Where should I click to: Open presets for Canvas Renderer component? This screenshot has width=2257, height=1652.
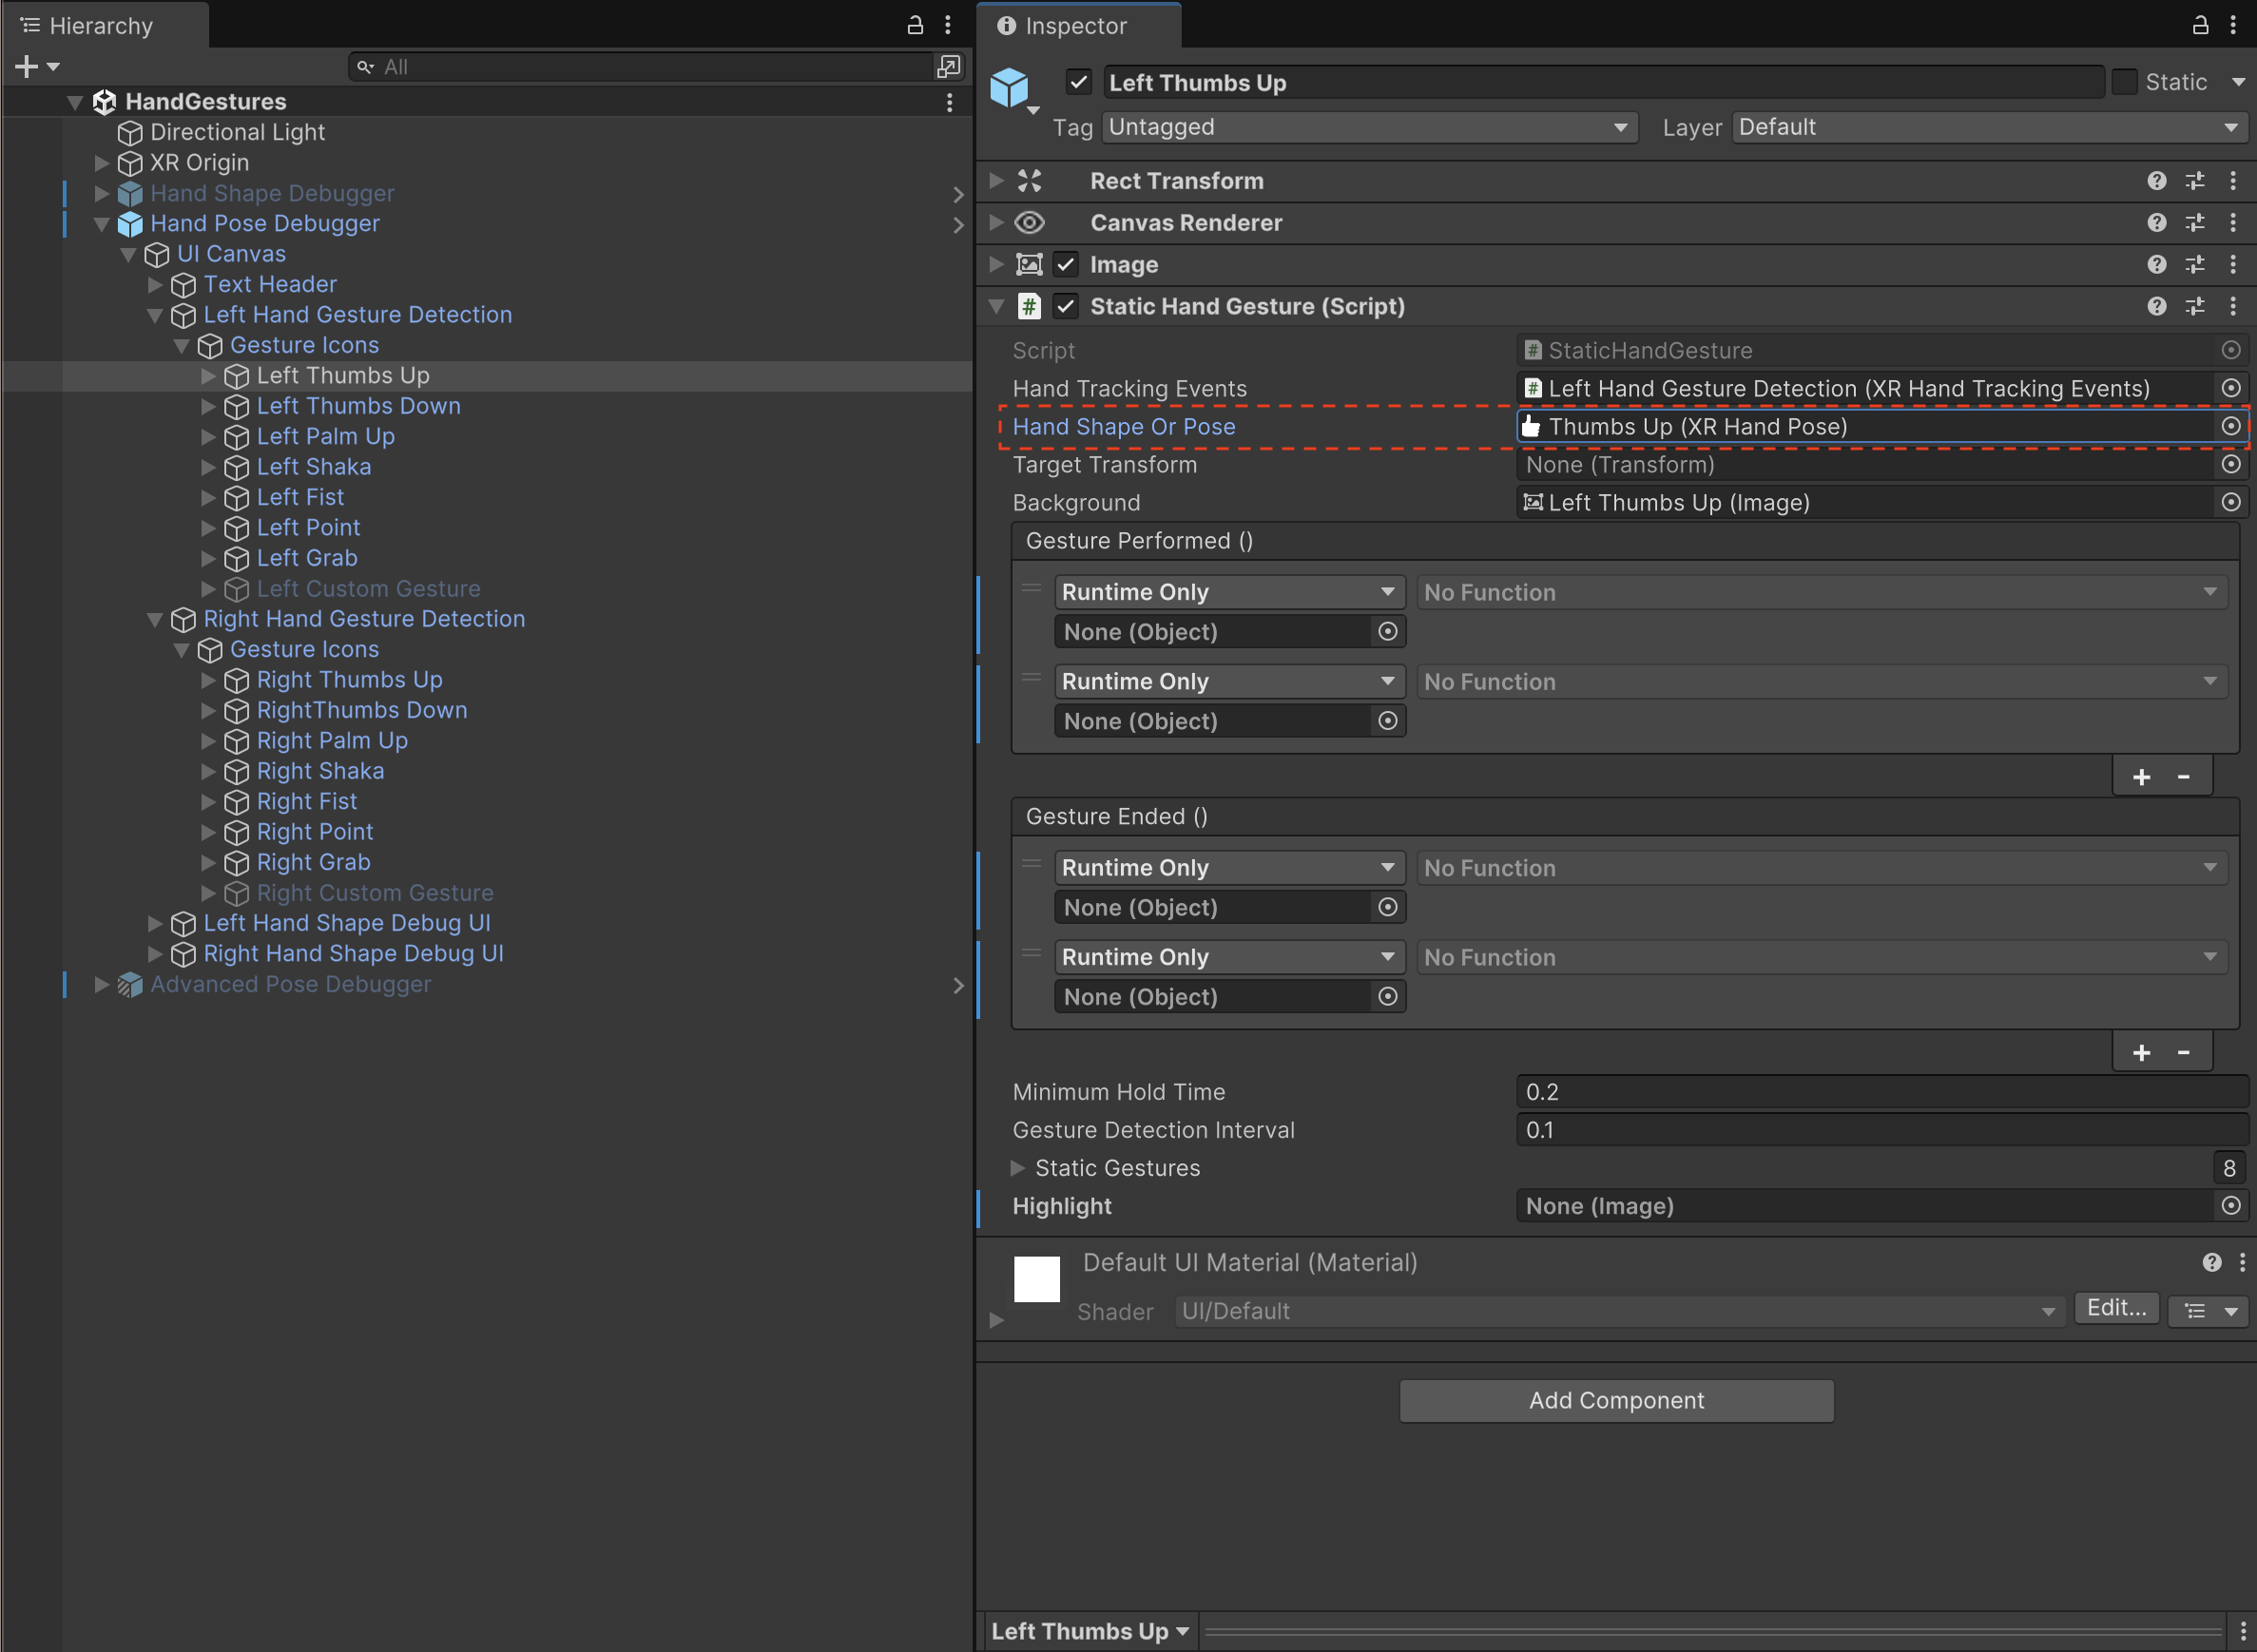[2194, 223]
